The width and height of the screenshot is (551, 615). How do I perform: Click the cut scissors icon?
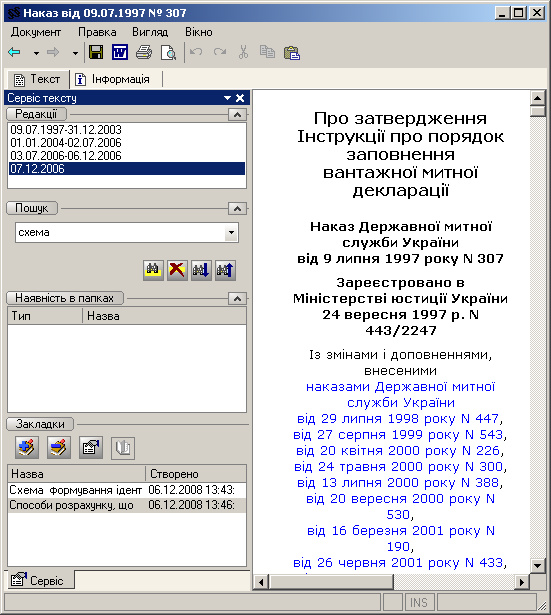point(244,52)
